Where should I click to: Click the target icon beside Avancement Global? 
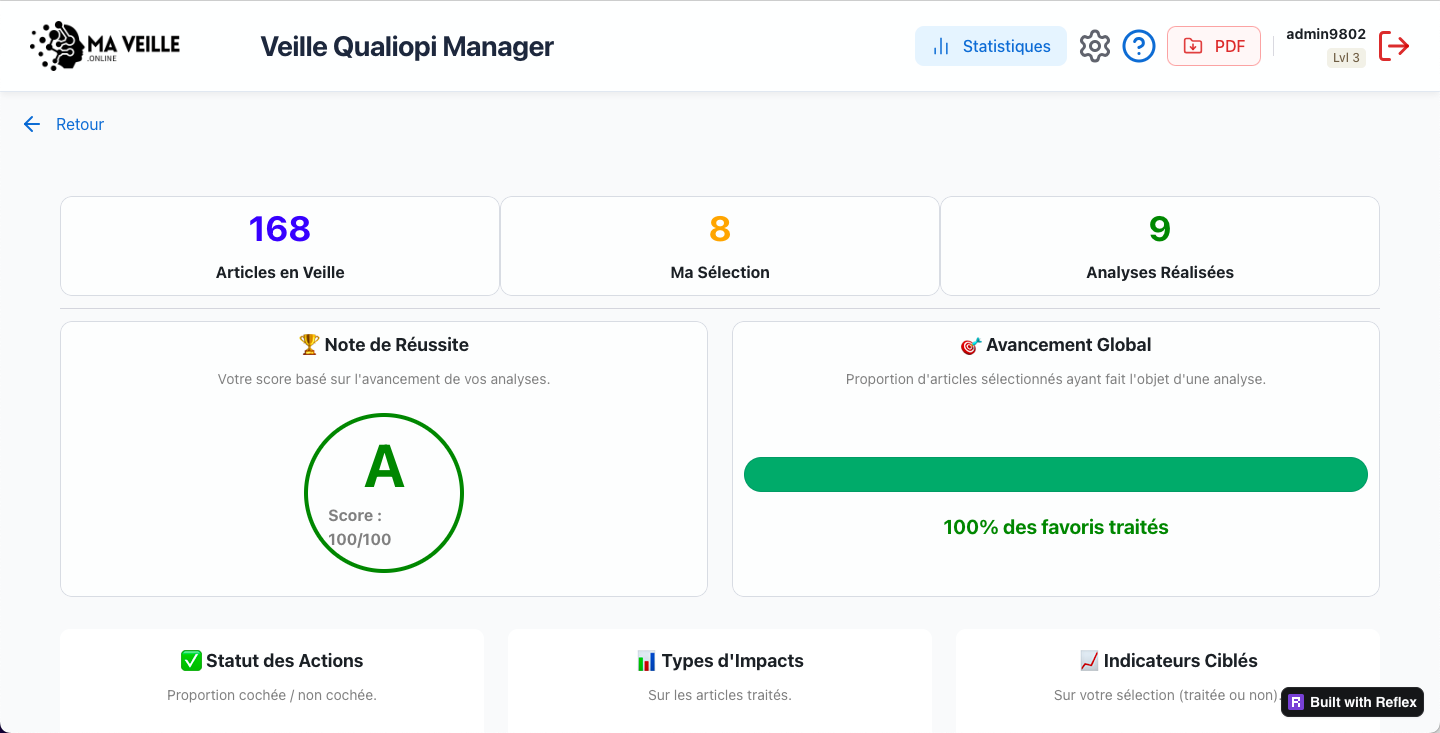tap(970, 346)
